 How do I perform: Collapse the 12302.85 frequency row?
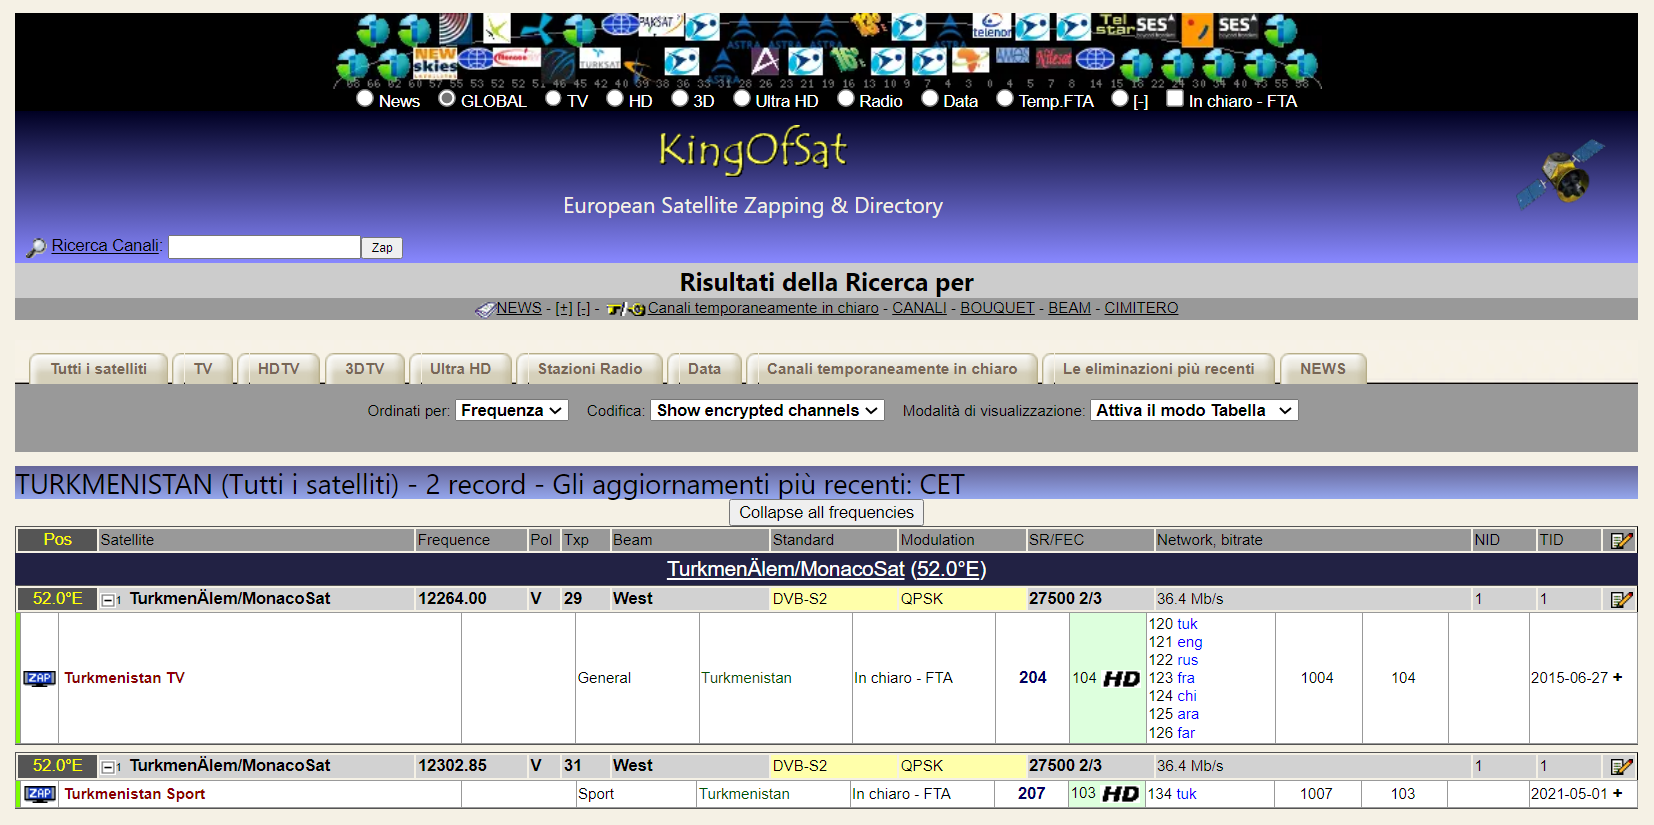point(108,767)
